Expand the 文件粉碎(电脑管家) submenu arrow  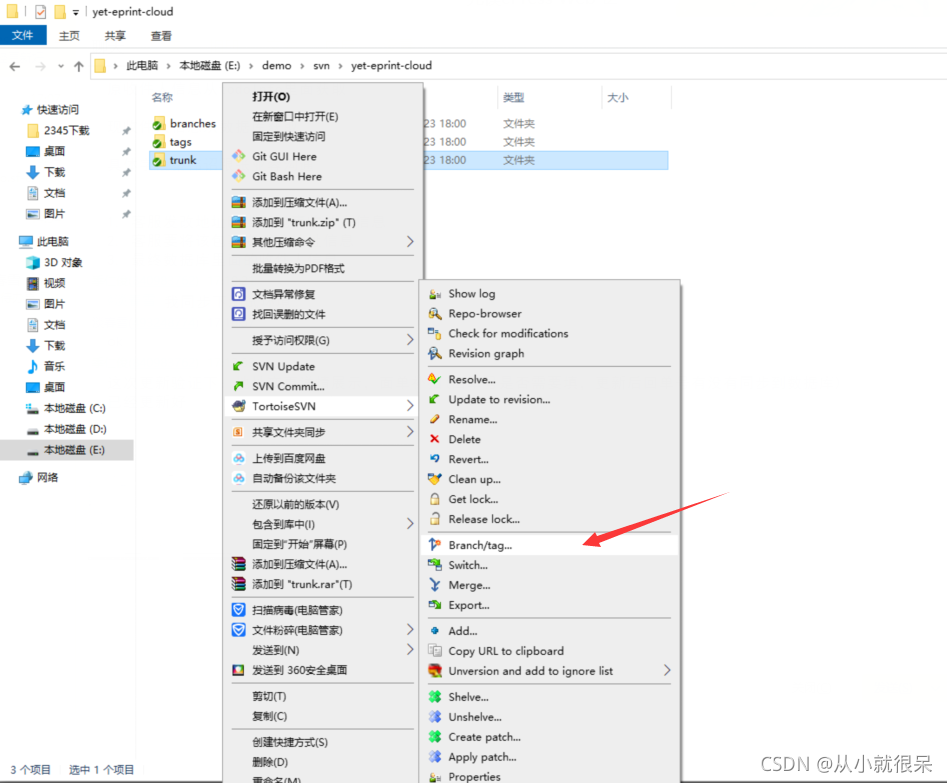(410, 630)
